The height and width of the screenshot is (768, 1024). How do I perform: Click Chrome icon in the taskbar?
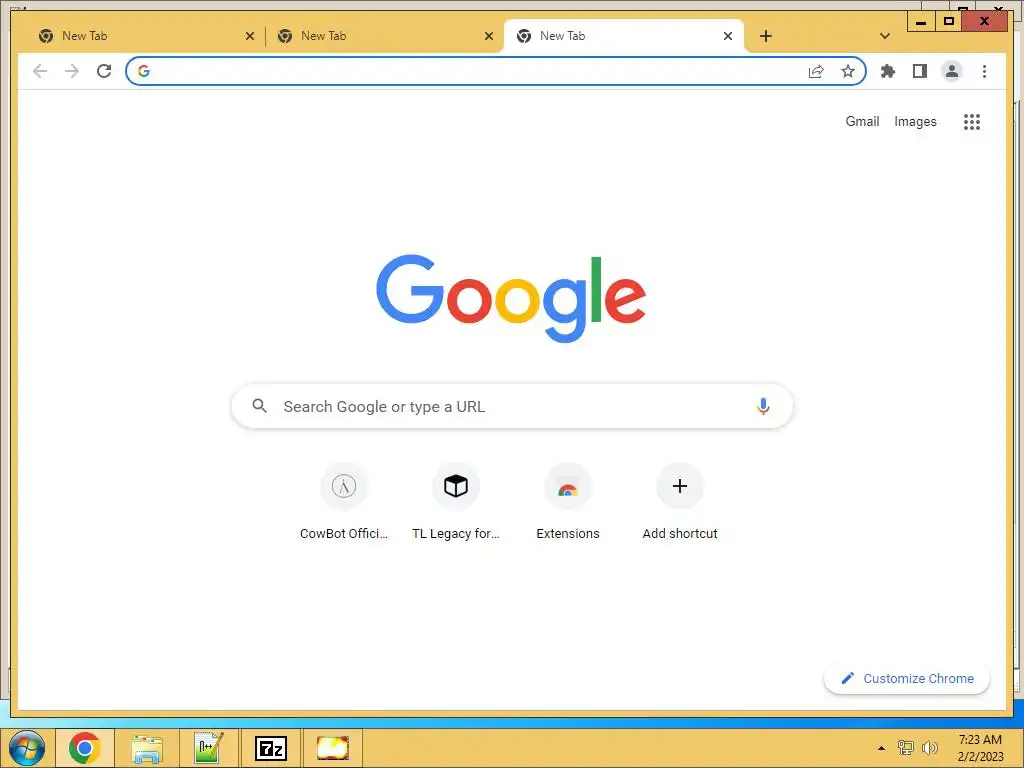point(84,748)
